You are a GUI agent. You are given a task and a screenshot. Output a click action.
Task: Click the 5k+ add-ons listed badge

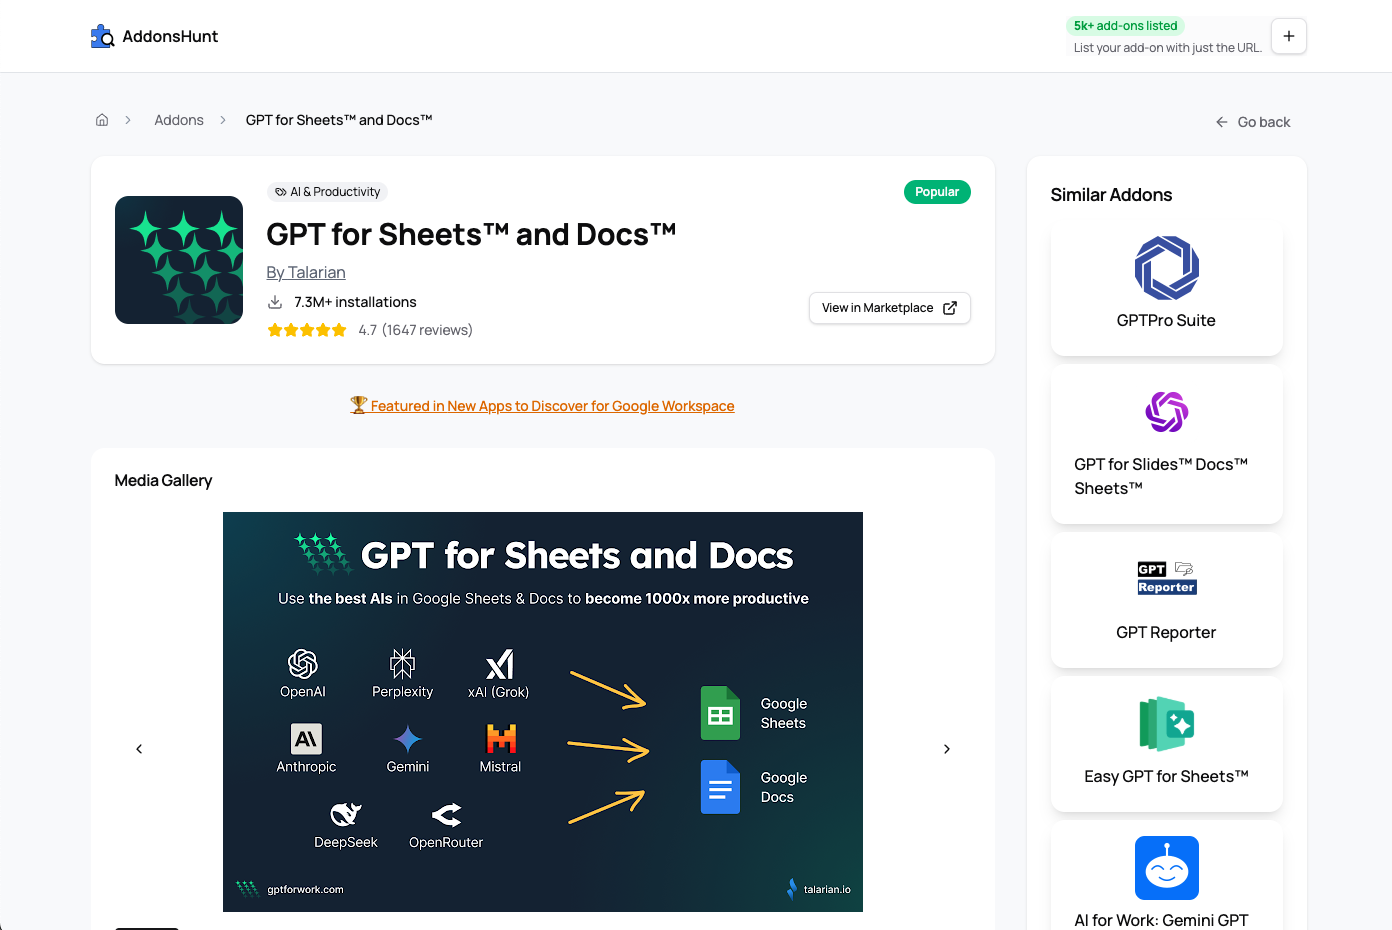(1125, 26)
